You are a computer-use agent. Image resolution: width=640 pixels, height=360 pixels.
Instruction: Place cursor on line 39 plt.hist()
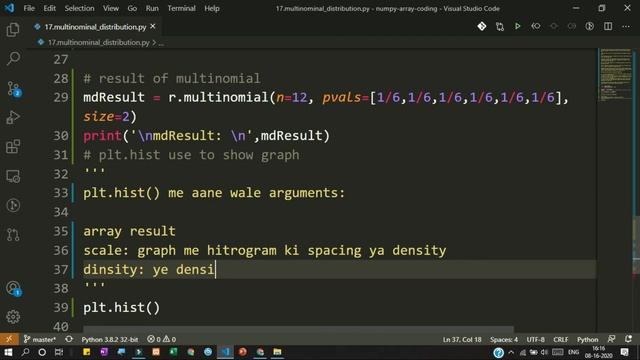122,308
